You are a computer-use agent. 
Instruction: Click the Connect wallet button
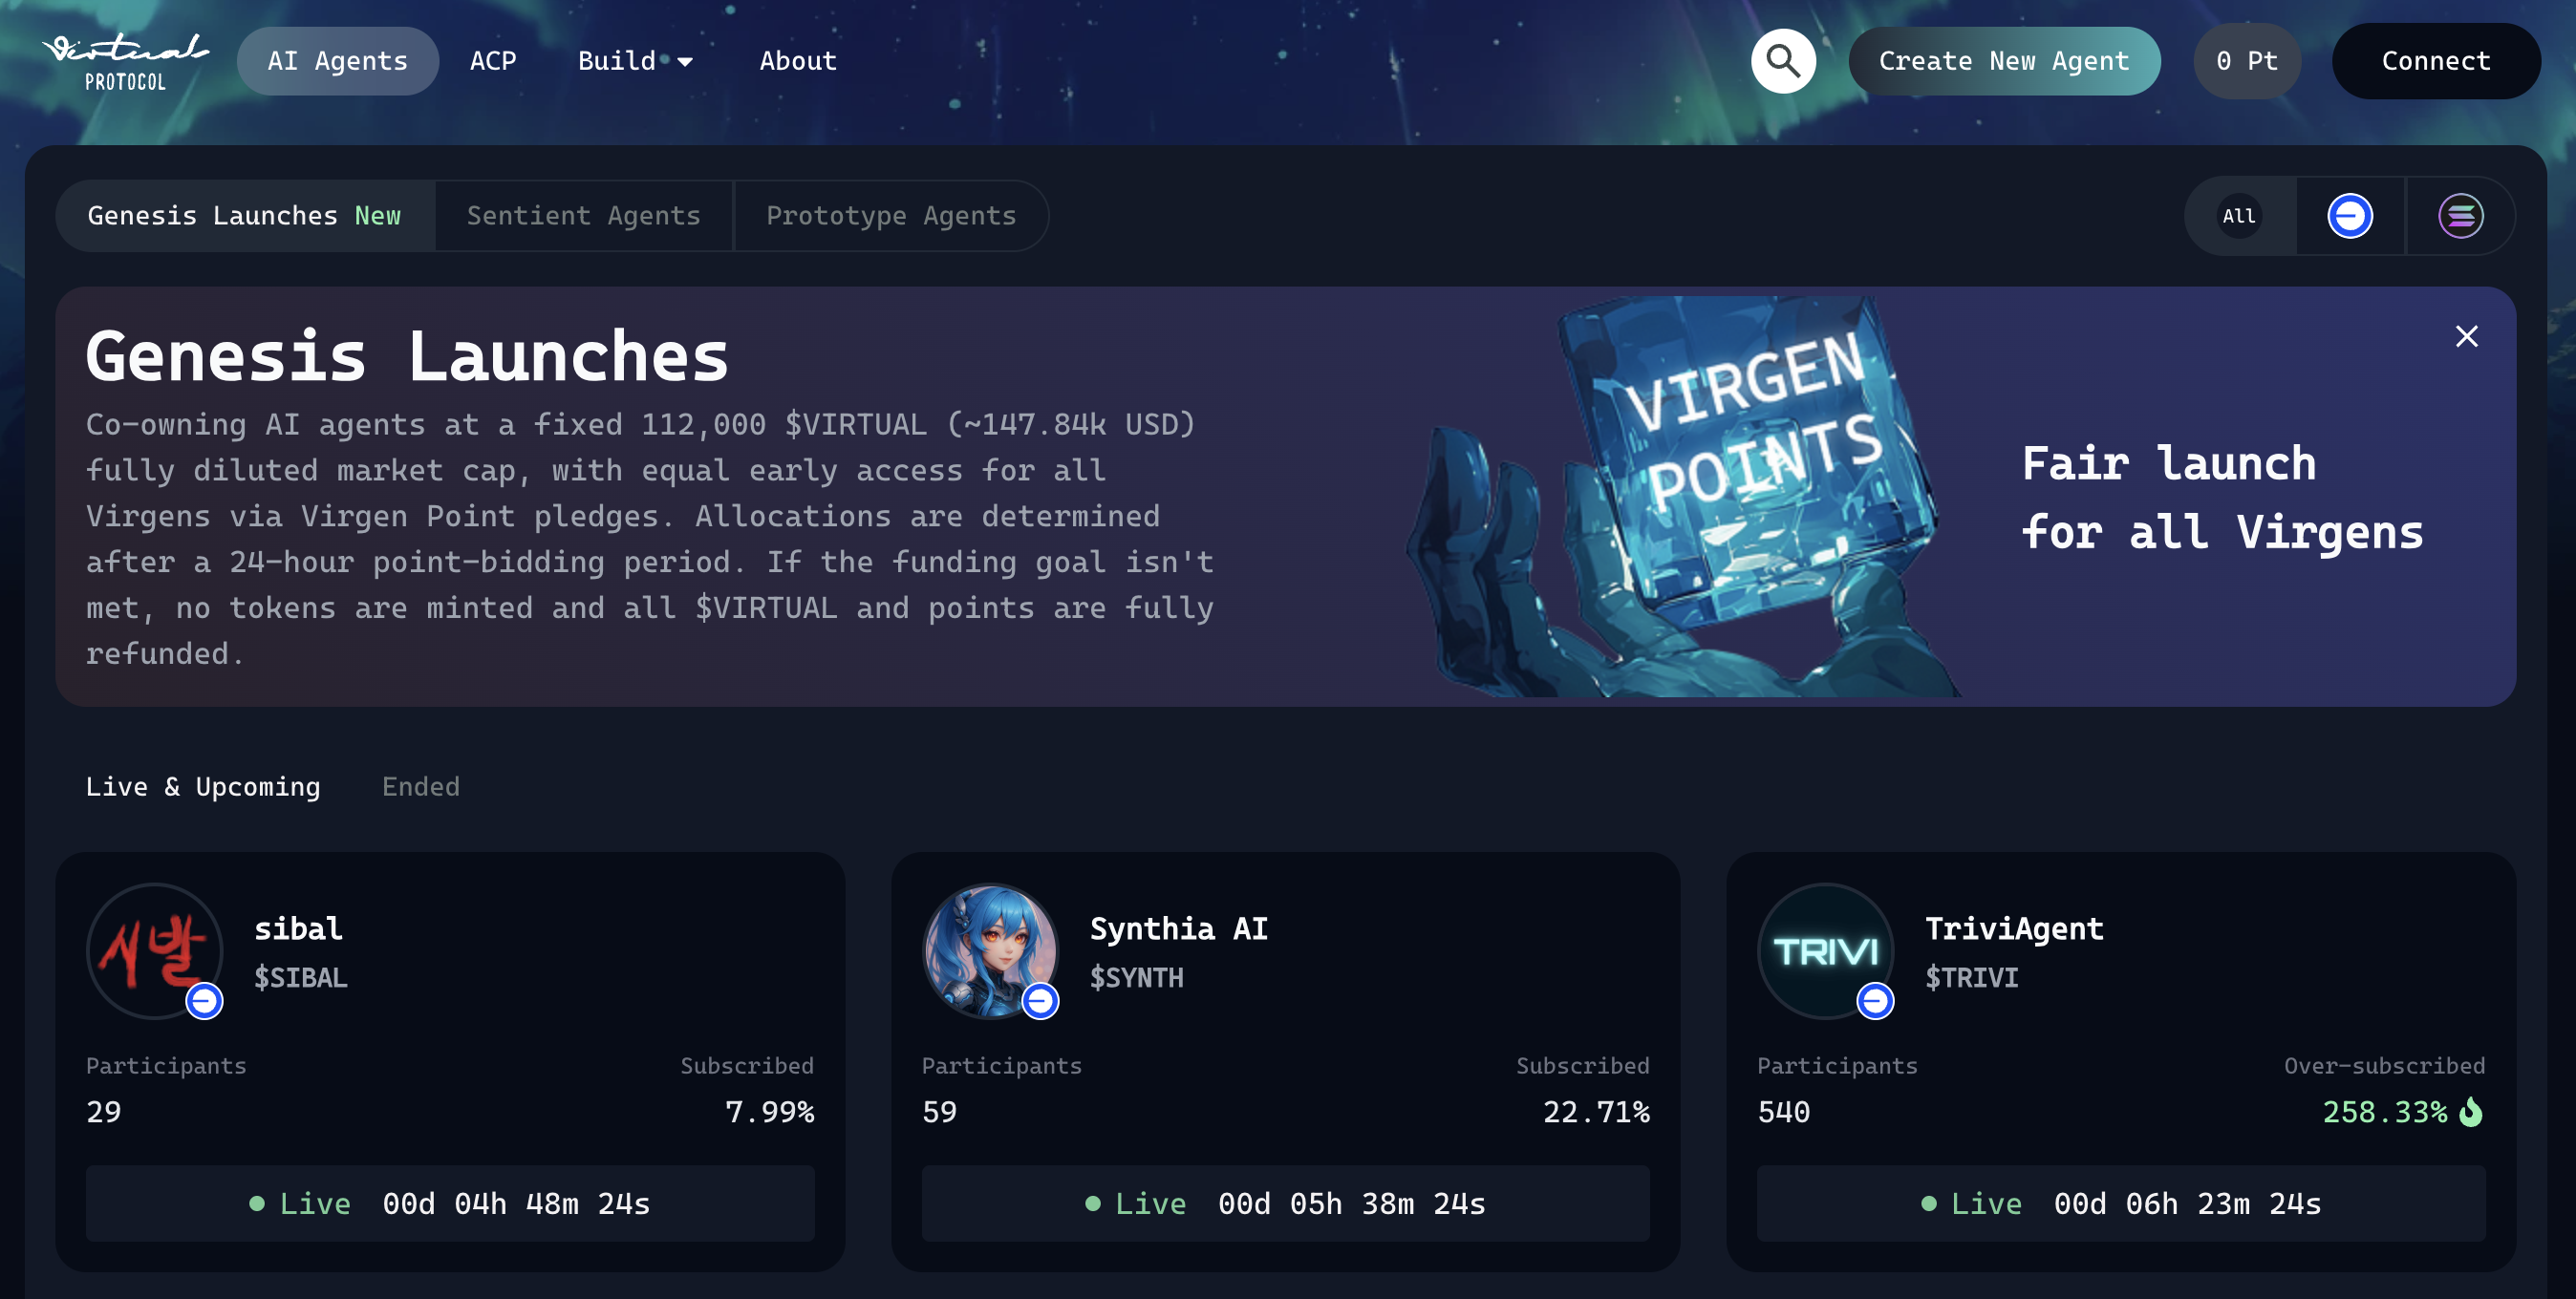[2436, 61]
